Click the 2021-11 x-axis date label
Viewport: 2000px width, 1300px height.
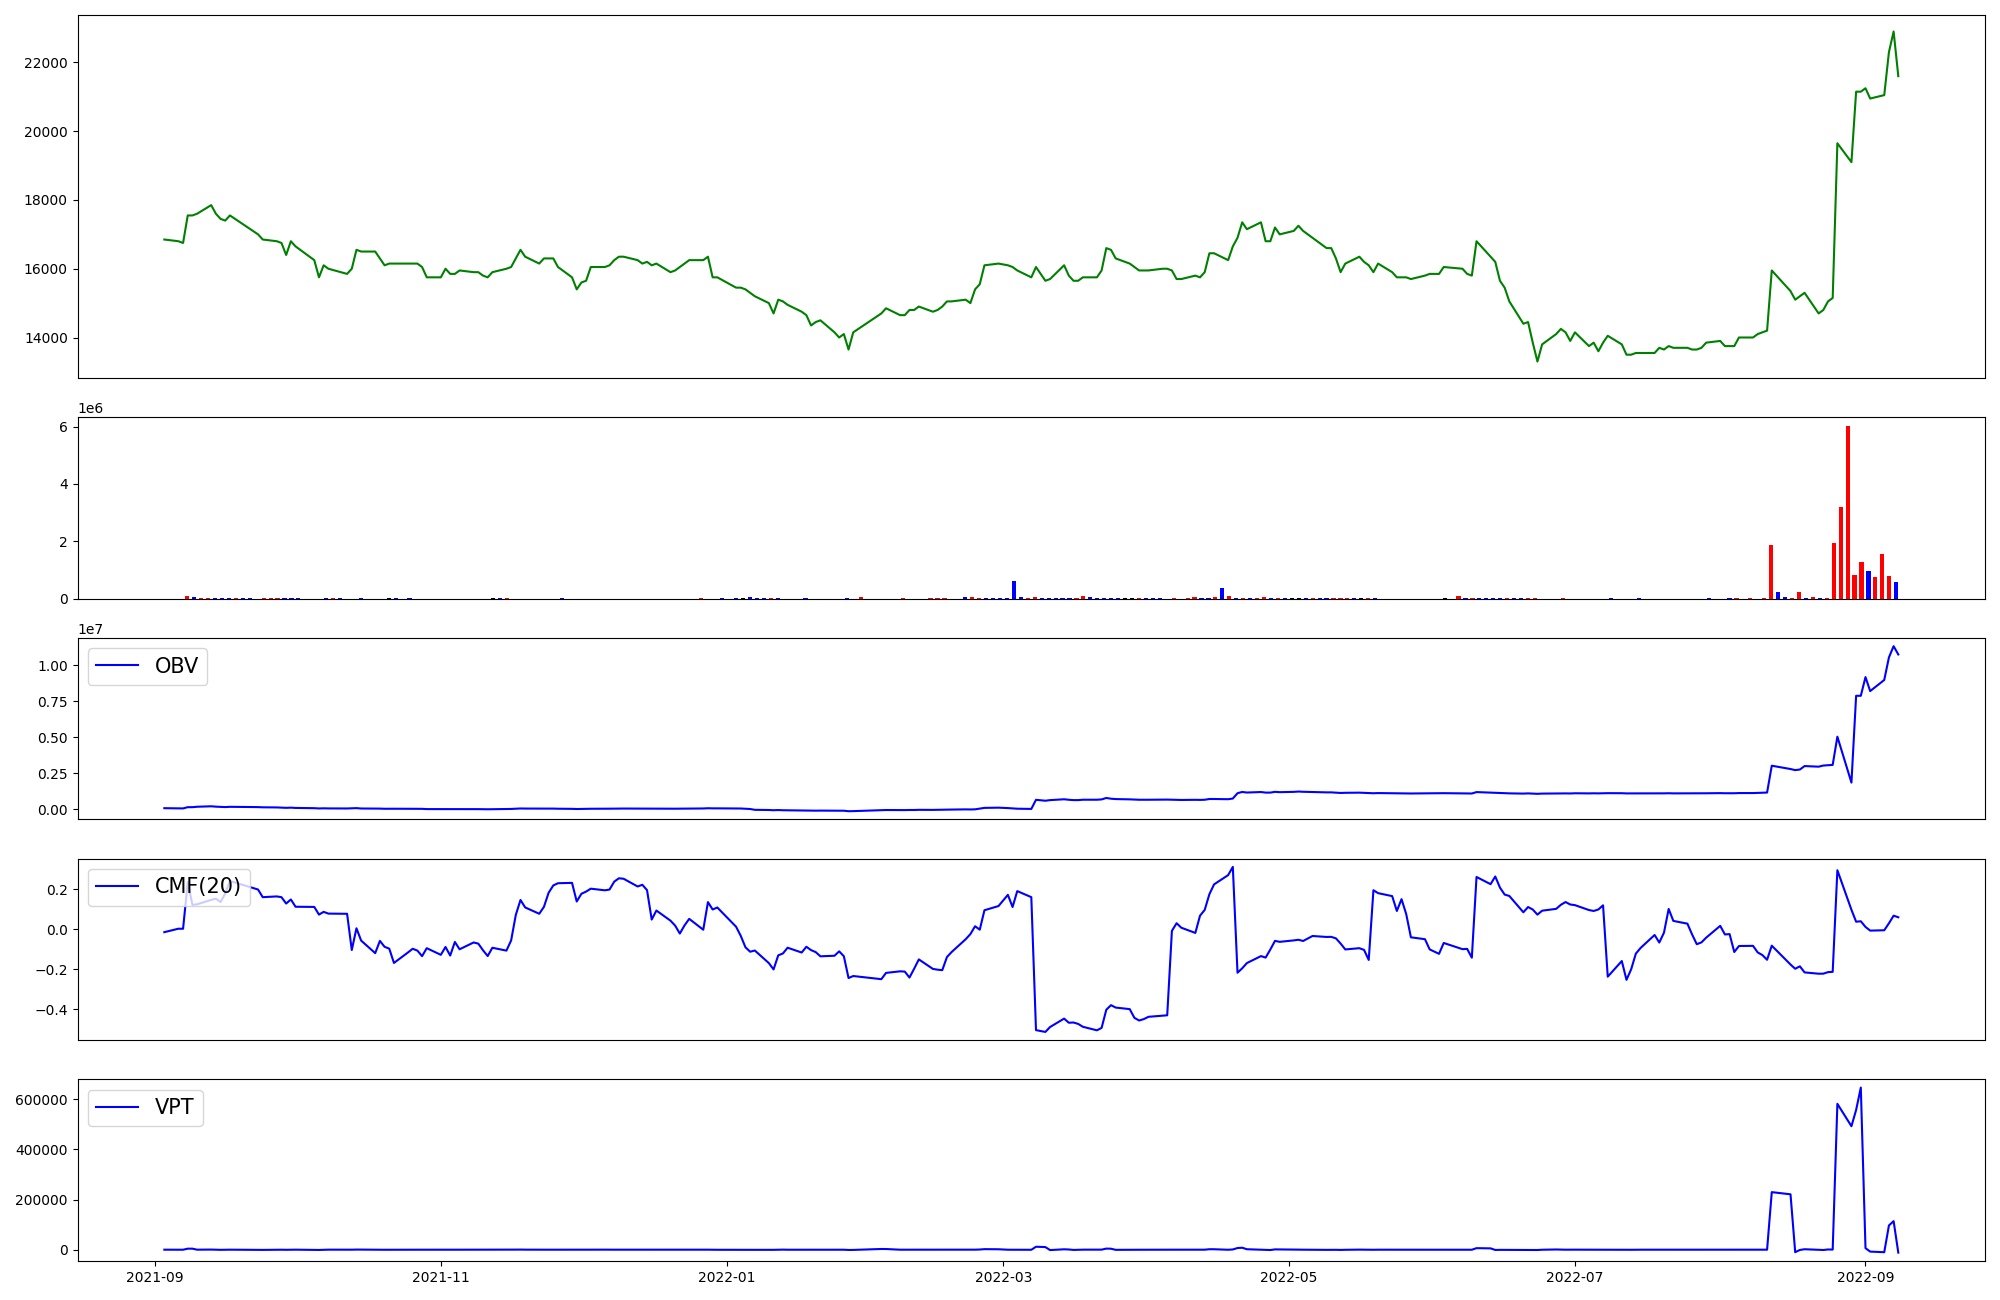point(440,1277)
